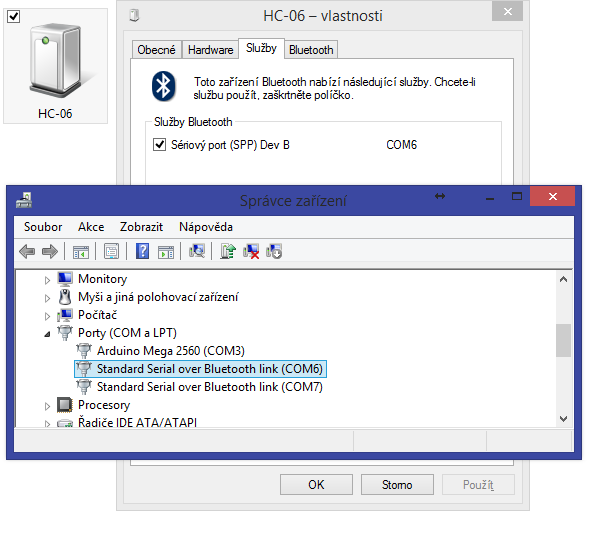The width and height of the screenshot is (609, 543).
Task: Select Standard Serial over Bluetooth link (COM7)
Action: [x=210, y=387]
